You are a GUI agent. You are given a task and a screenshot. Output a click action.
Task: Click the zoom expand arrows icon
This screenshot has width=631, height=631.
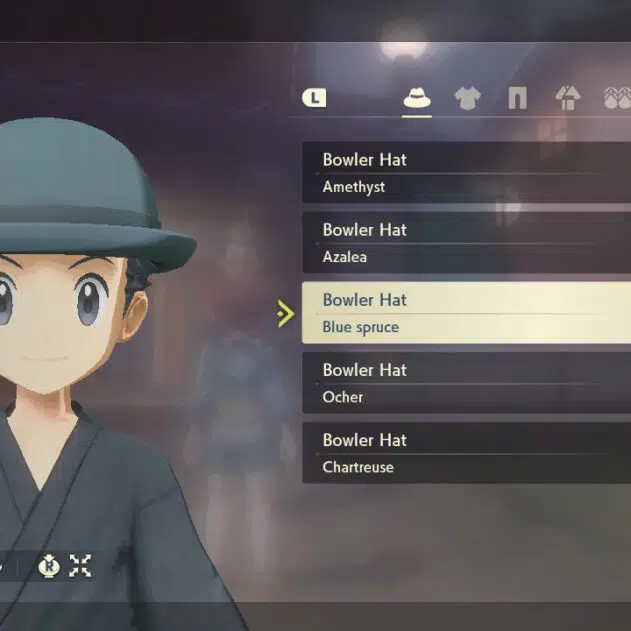click(x=80, y=565)
